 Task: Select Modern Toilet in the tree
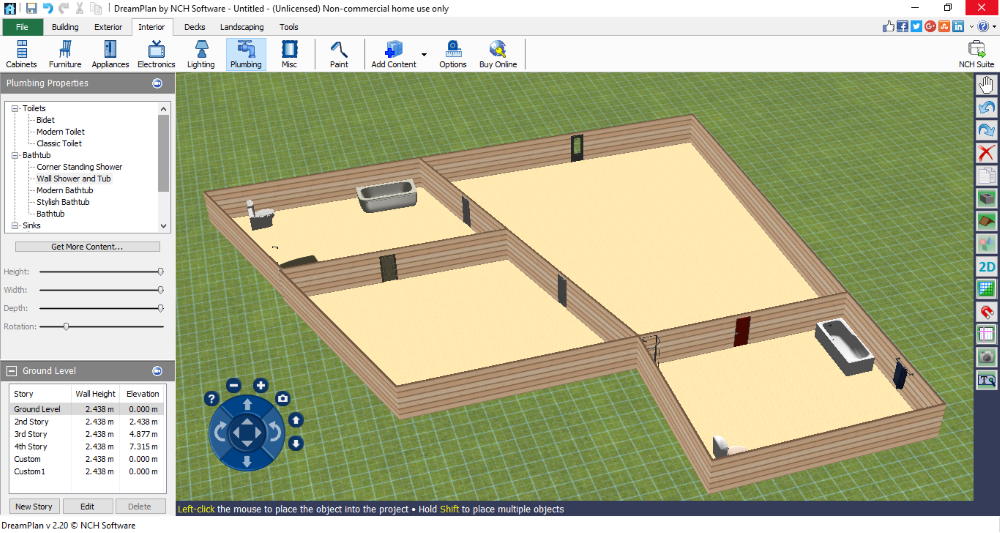[x=60, y=131]
